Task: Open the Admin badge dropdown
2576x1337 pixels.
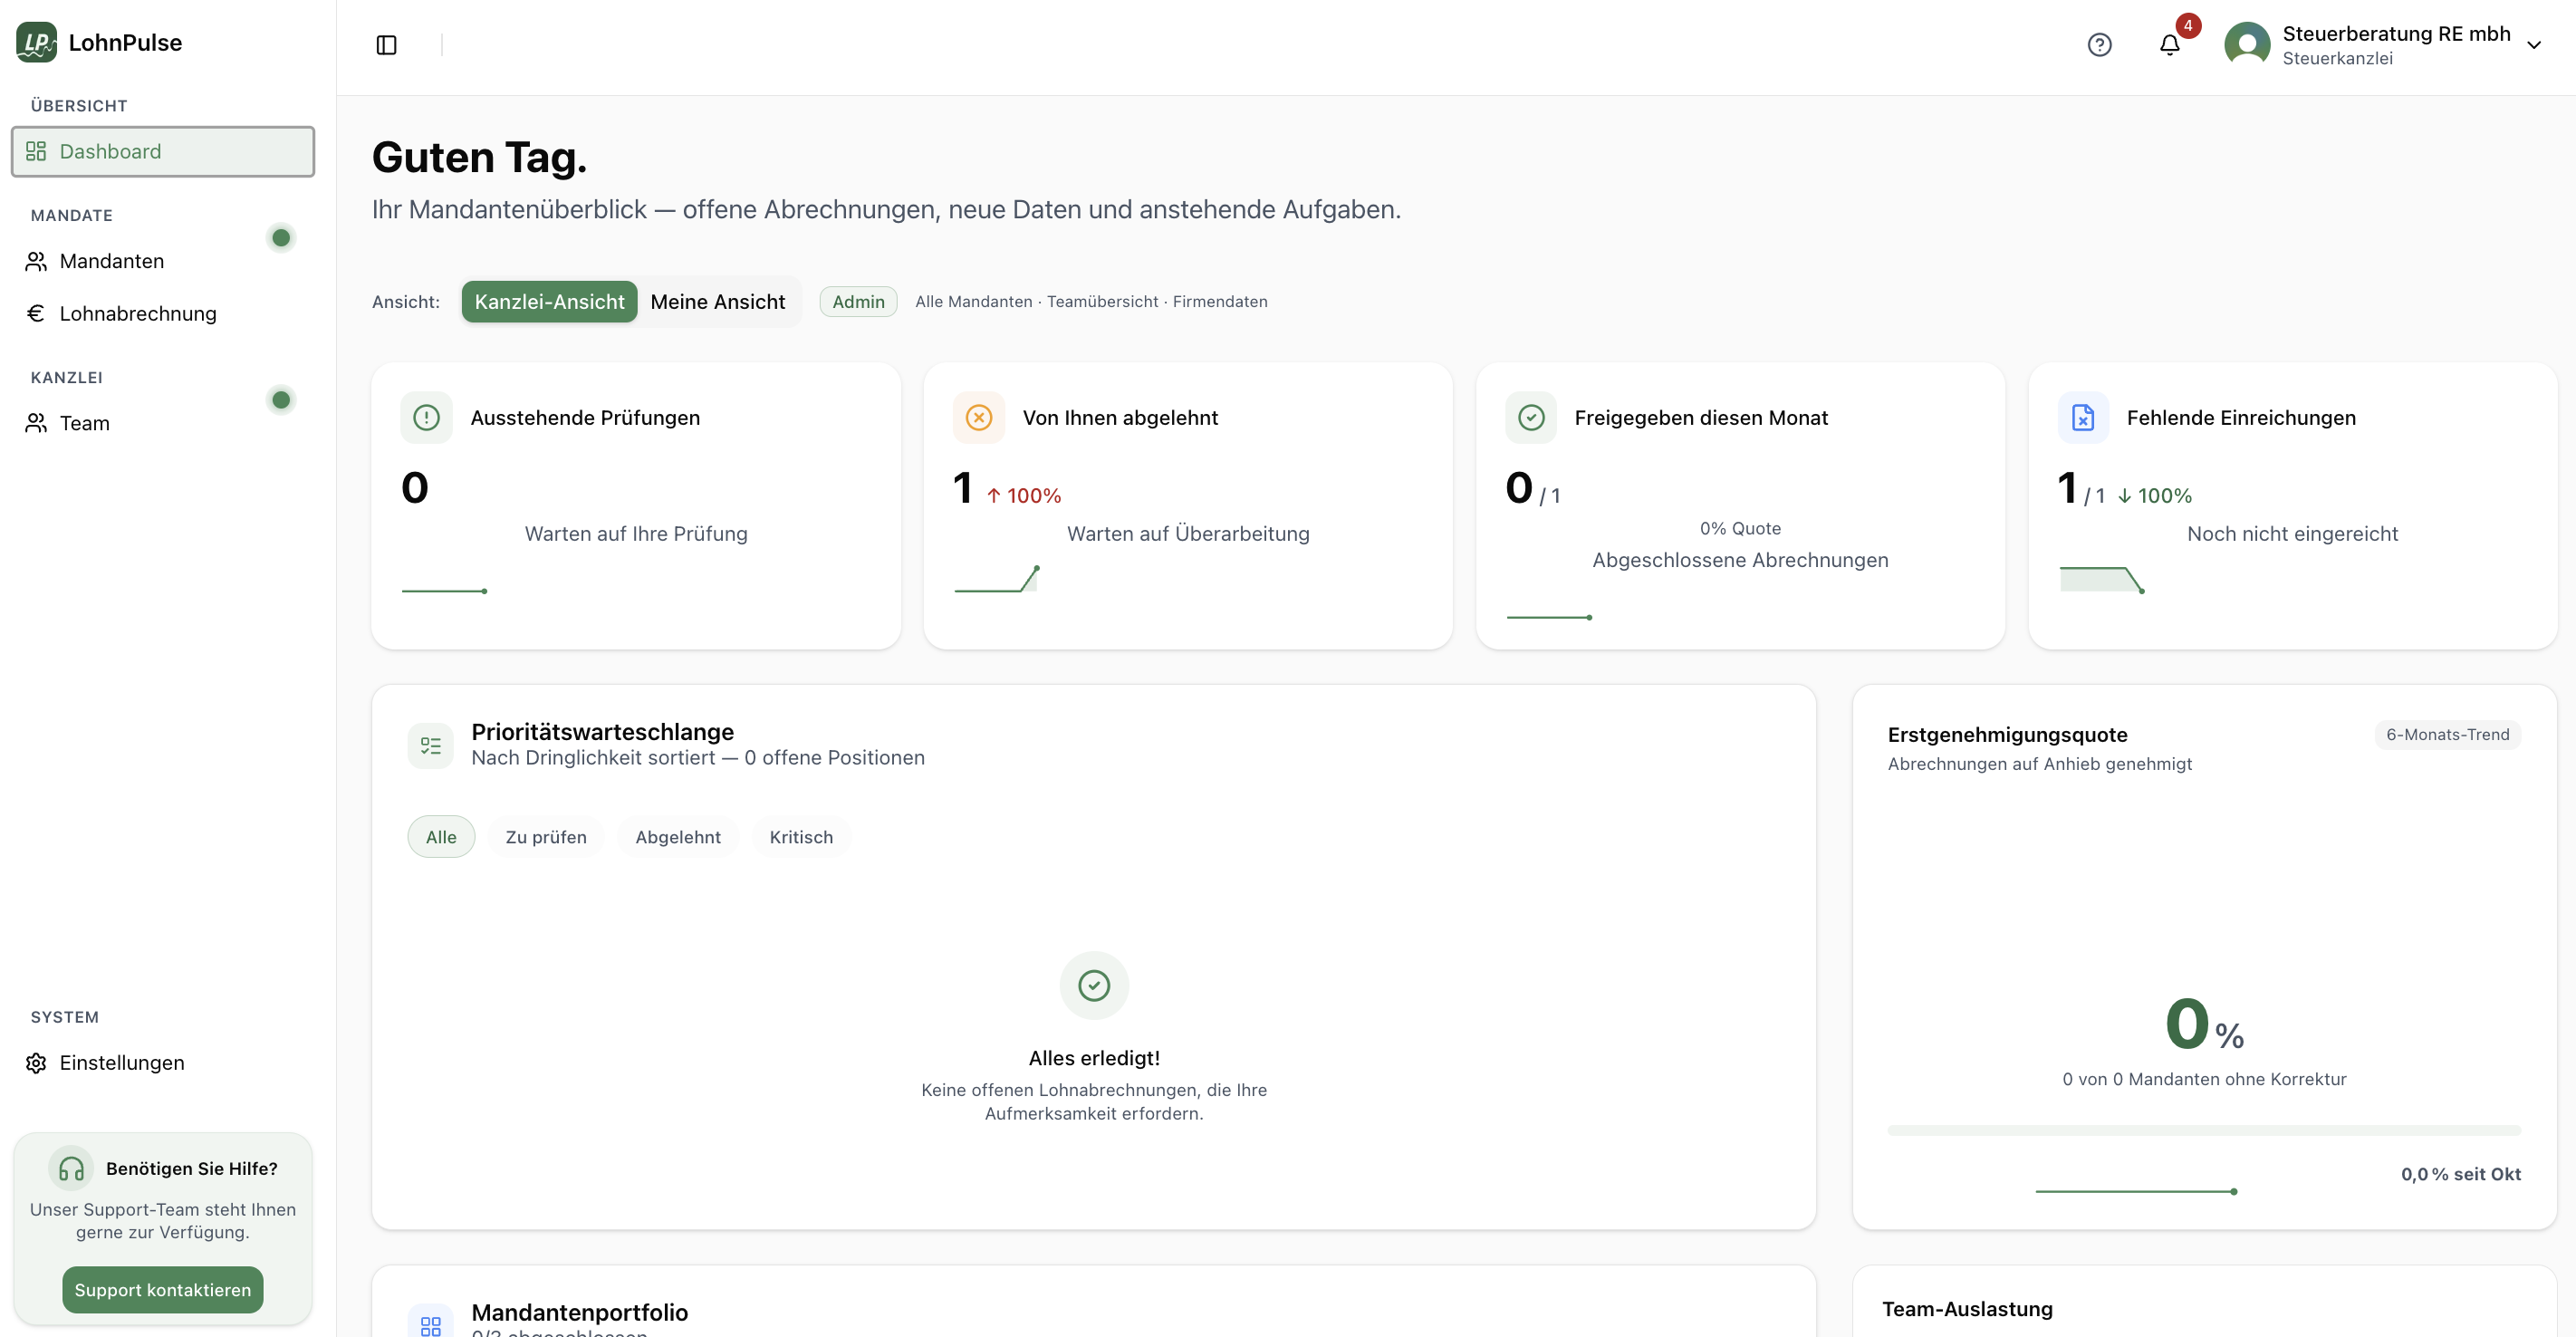Action: [x=858, y=301]
